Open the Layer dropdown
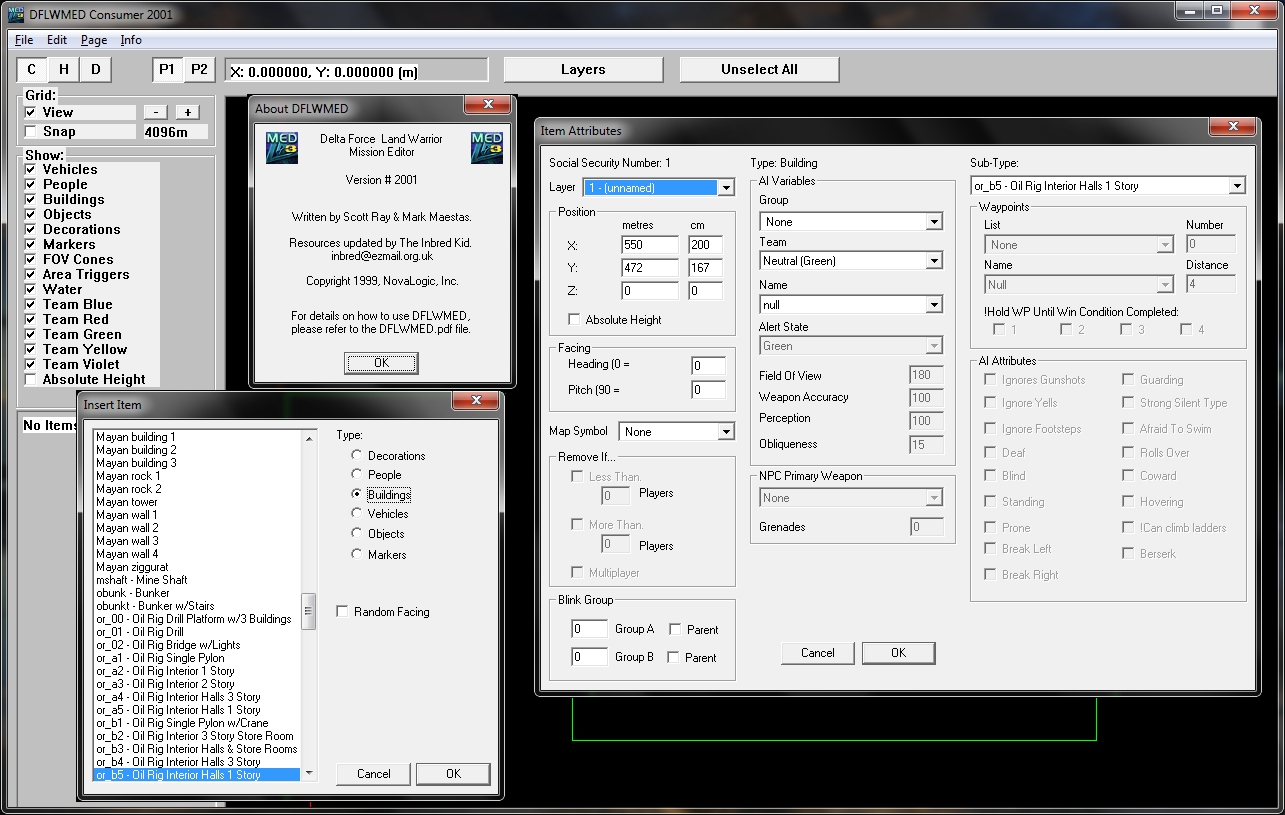The width and height of the screenshot is (1285, 815). (x=659, y=188)
